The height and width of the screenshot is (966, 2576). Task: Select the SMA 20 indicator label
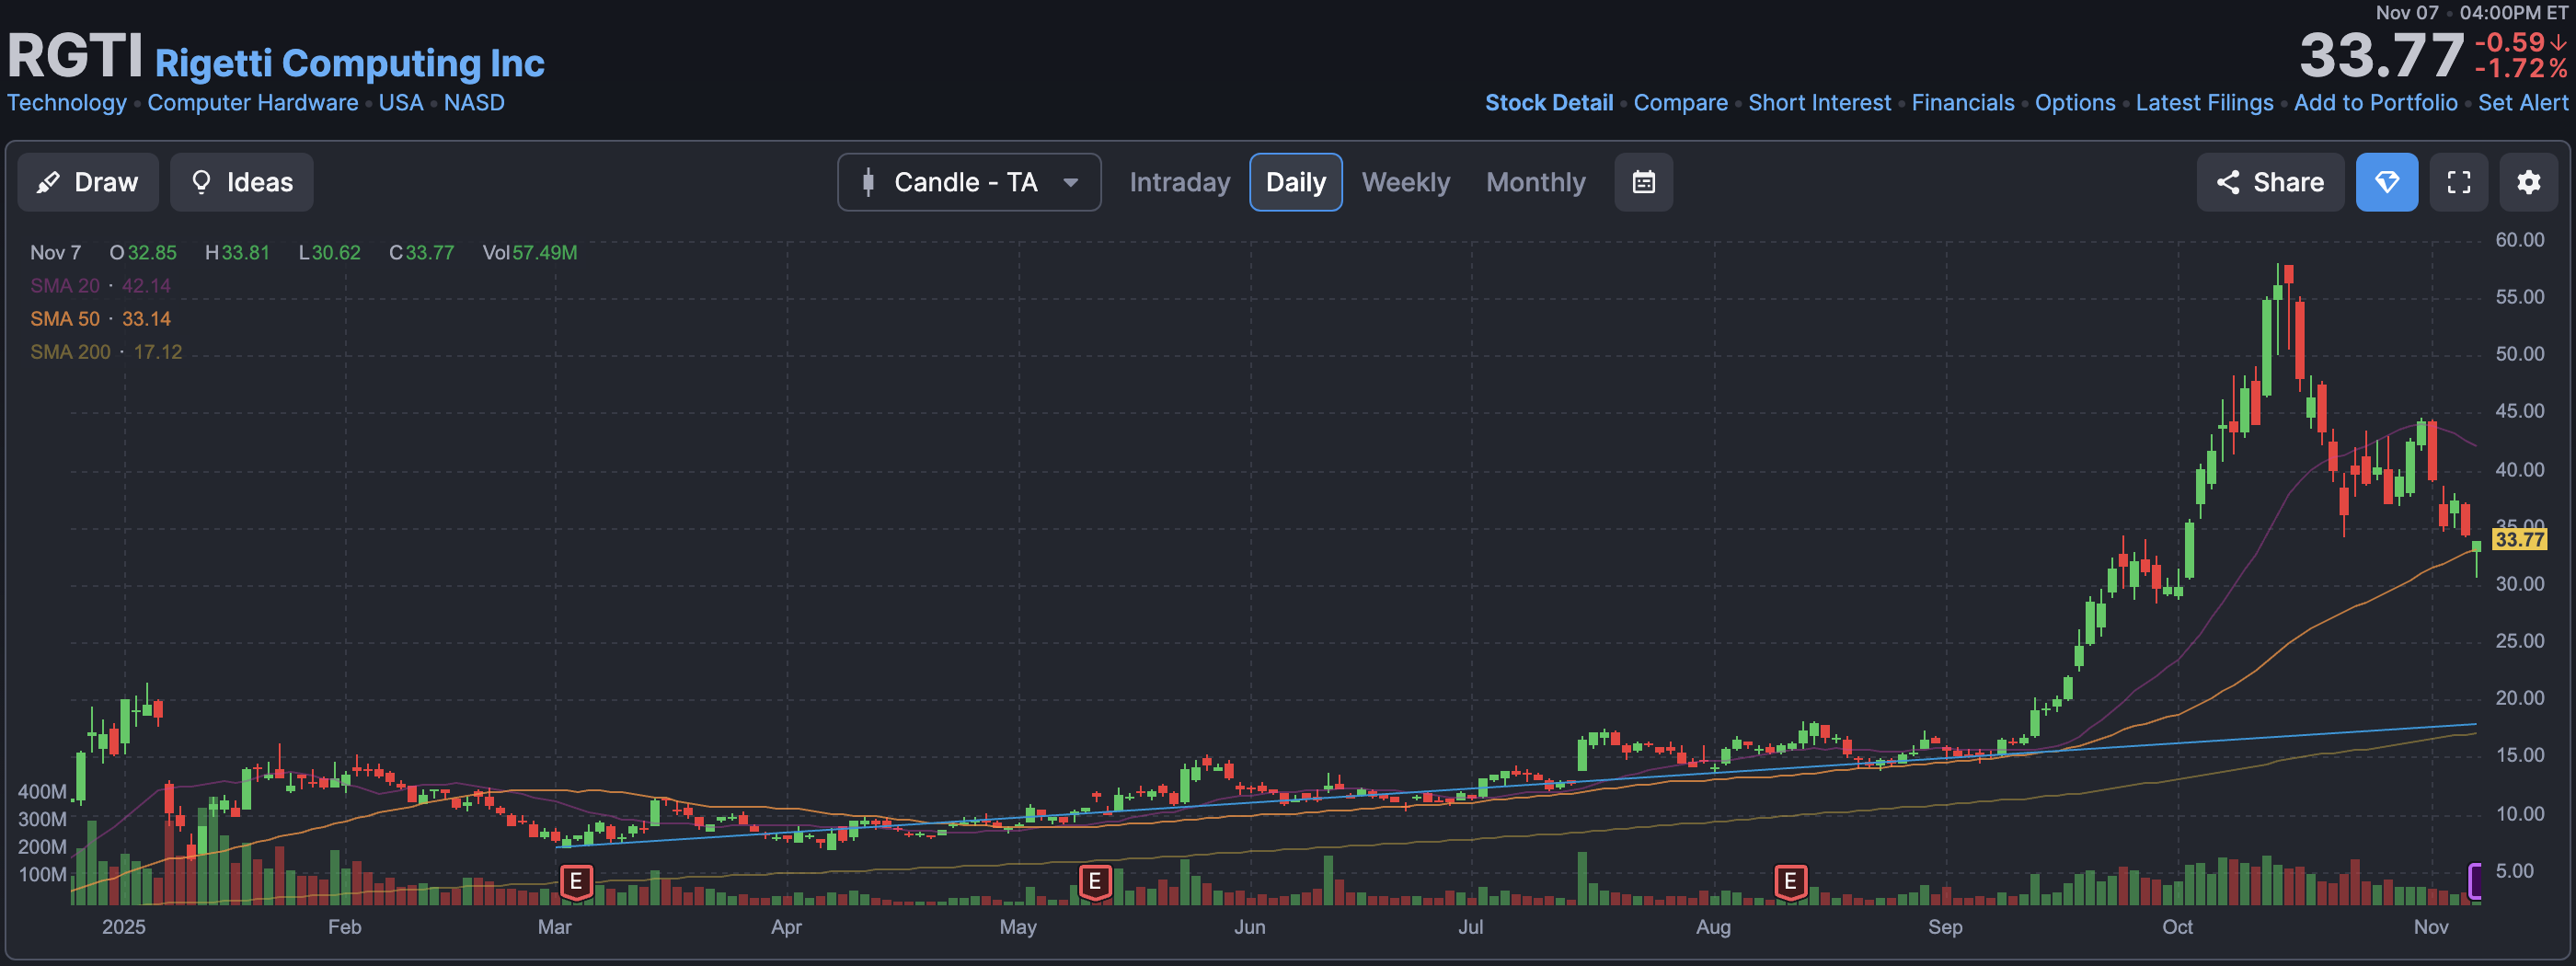pyautogui.click(x=64, y=286)
